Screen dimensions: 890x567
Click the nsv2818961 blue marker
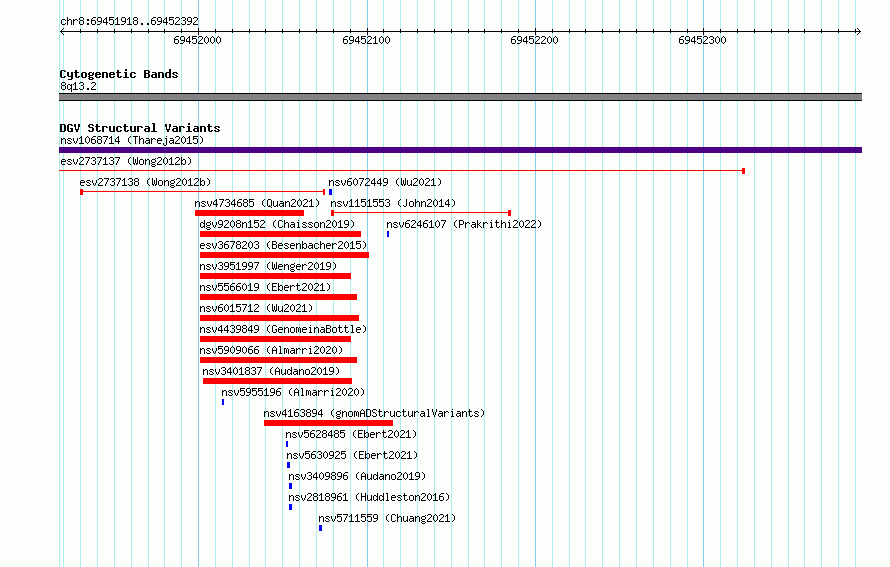click(291, 507)
